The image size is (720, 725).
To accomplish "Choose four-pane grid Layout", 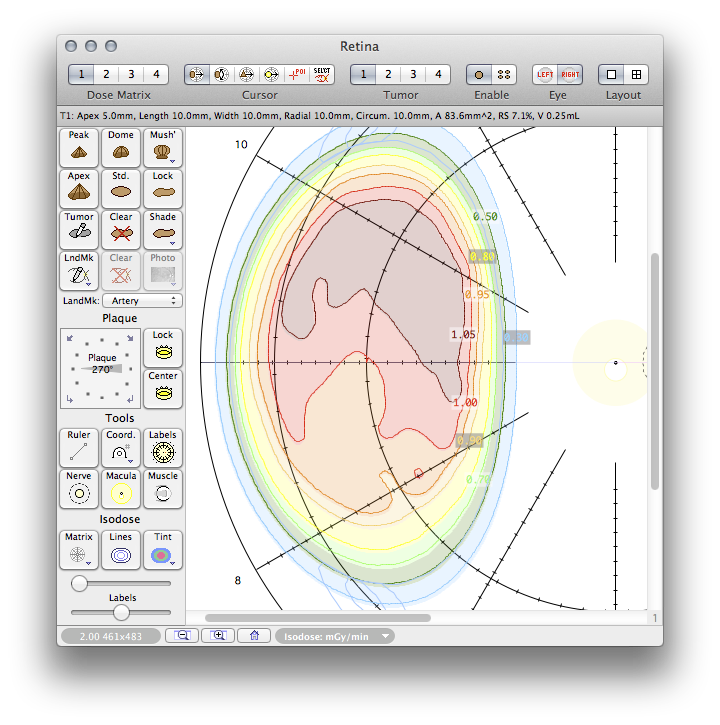I will pos(636,74).
